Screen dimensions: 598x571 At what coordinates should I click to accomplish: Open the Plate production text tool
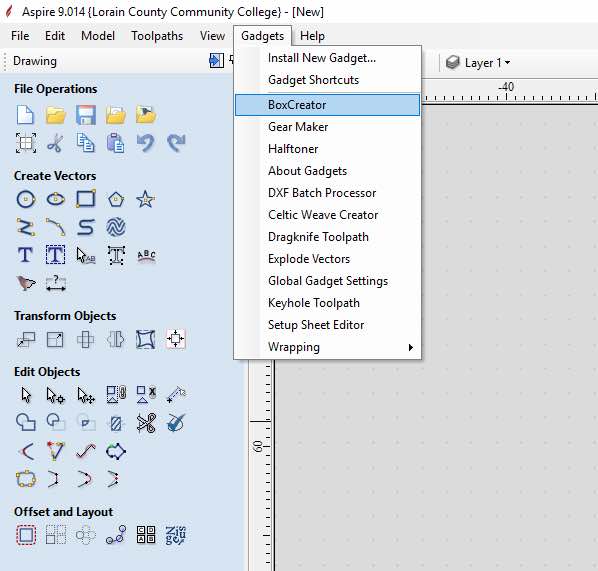[176, 535]
